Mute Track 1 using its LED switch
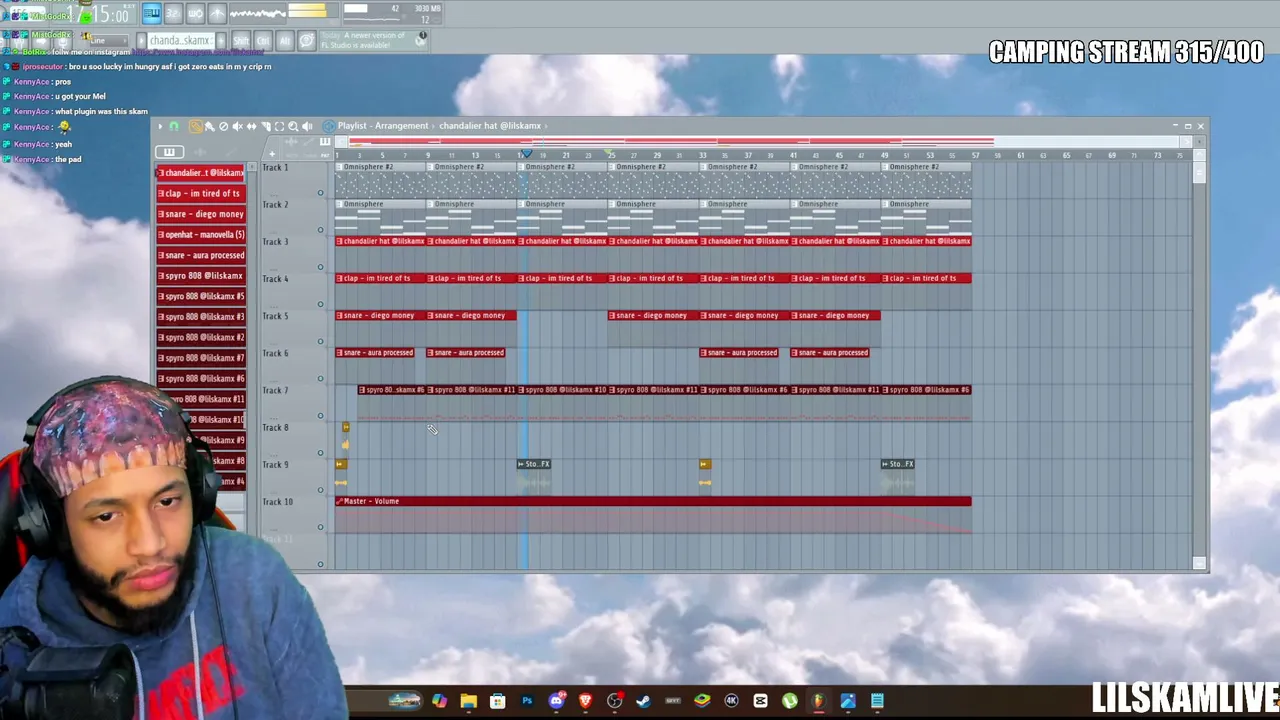Screen dimensions: 1280x720 click(321, 193)
